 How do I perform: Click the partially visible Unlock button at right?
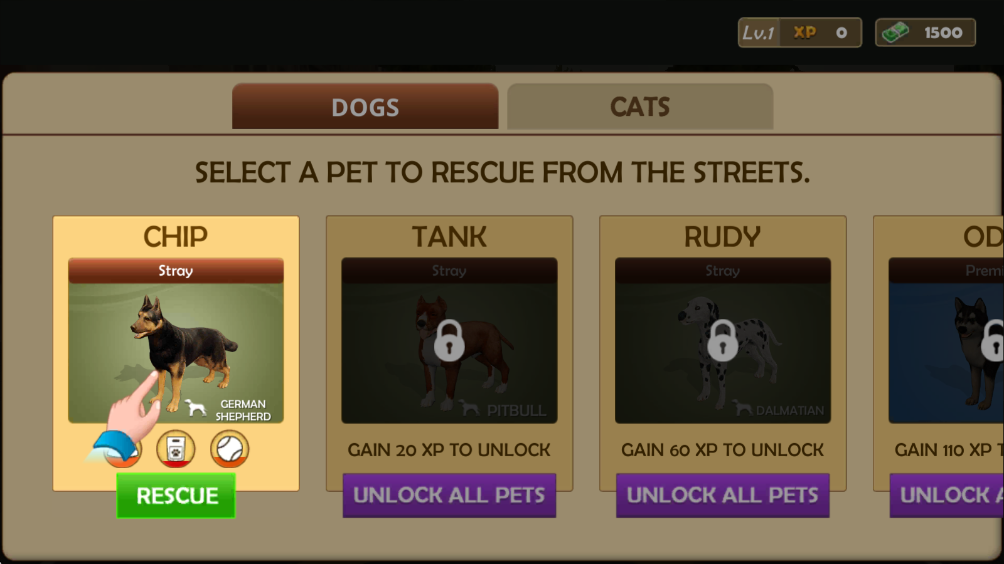[x=946, y=495]
